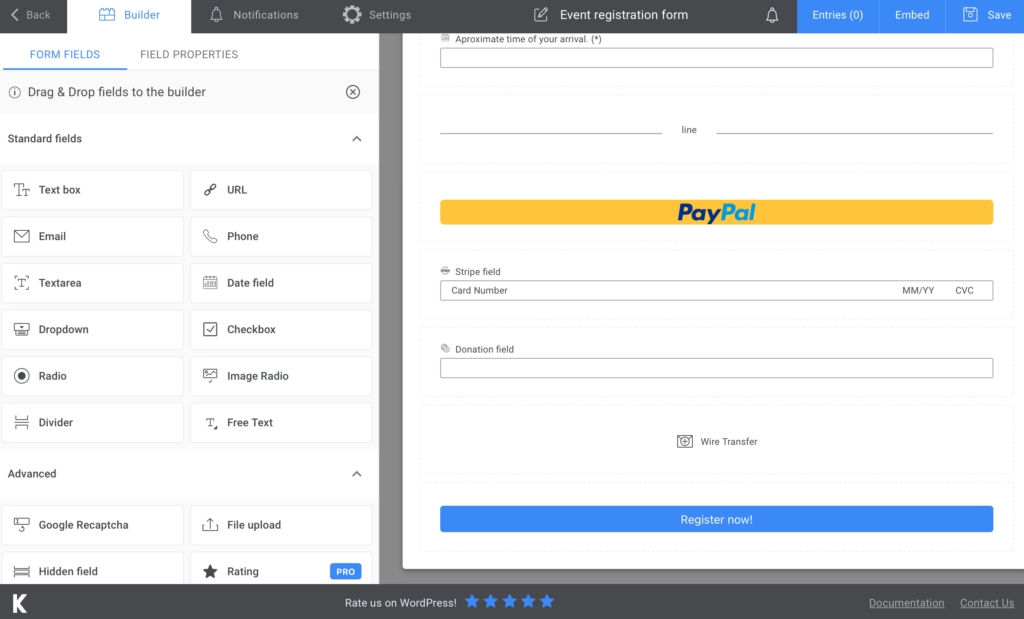
Task: Click the "Advanced" heading text
Action: (32, 474)
